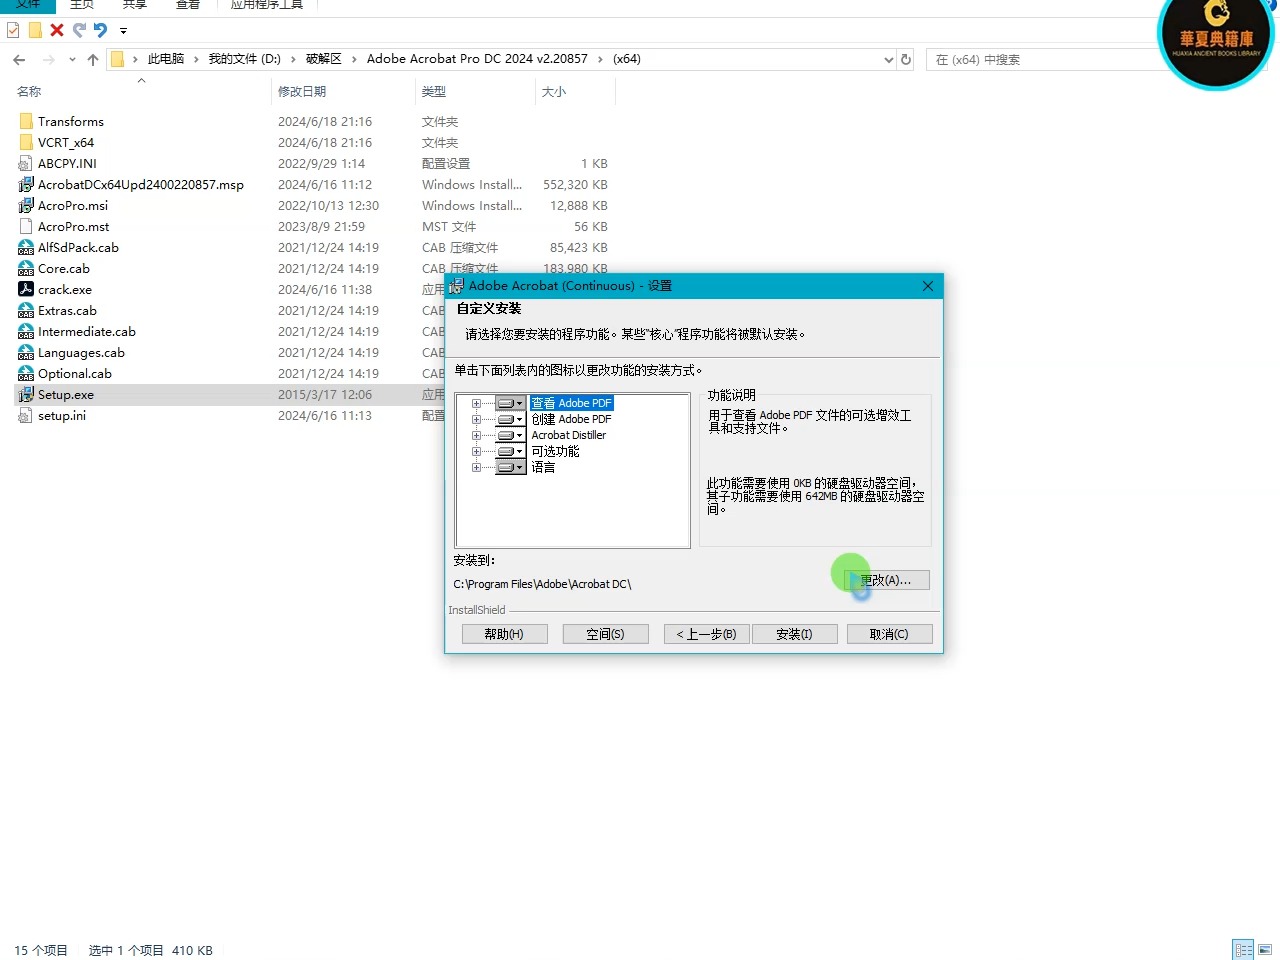
Task: Go forward with Explorer's forward arrow
Action: coord(48,60)
